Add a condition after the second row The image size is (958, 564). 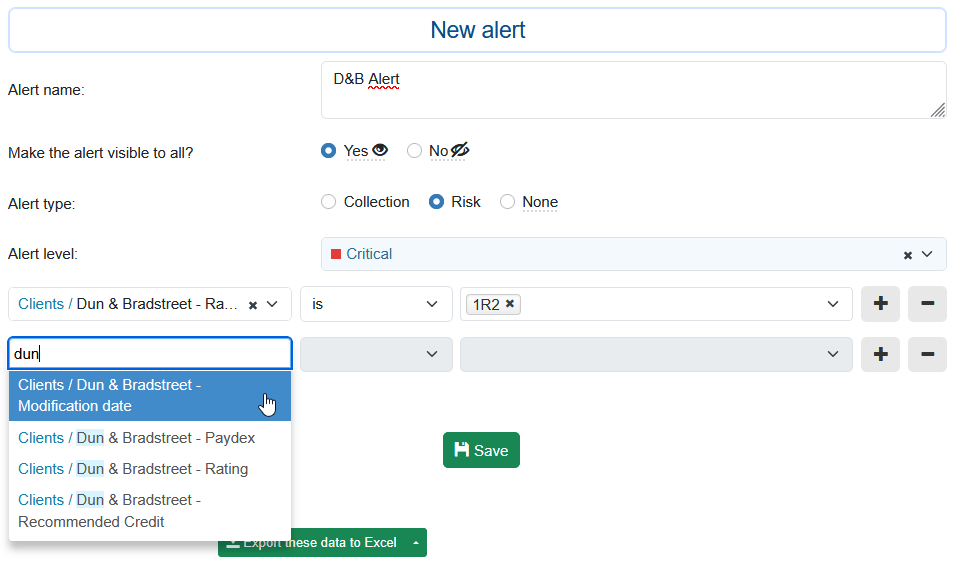880,354
